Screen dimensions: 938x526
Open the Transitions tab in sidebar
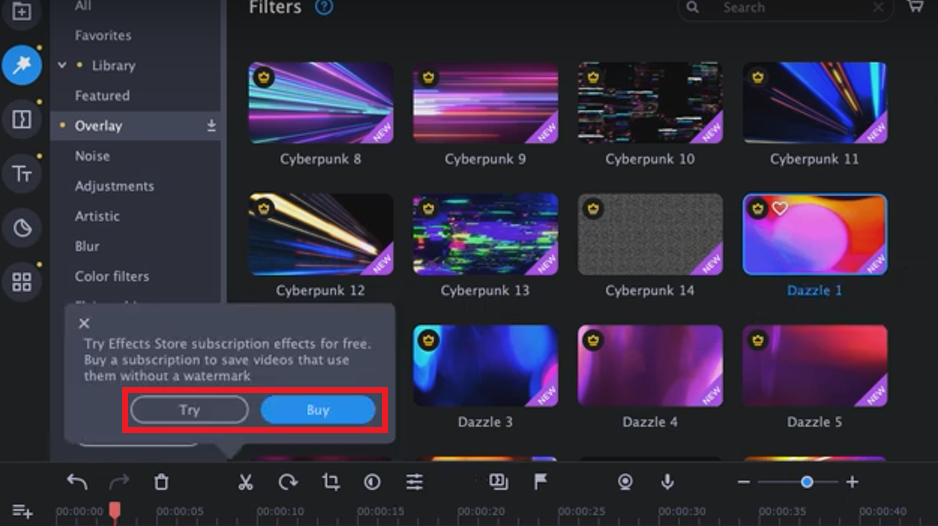click(x=22, y=119)
